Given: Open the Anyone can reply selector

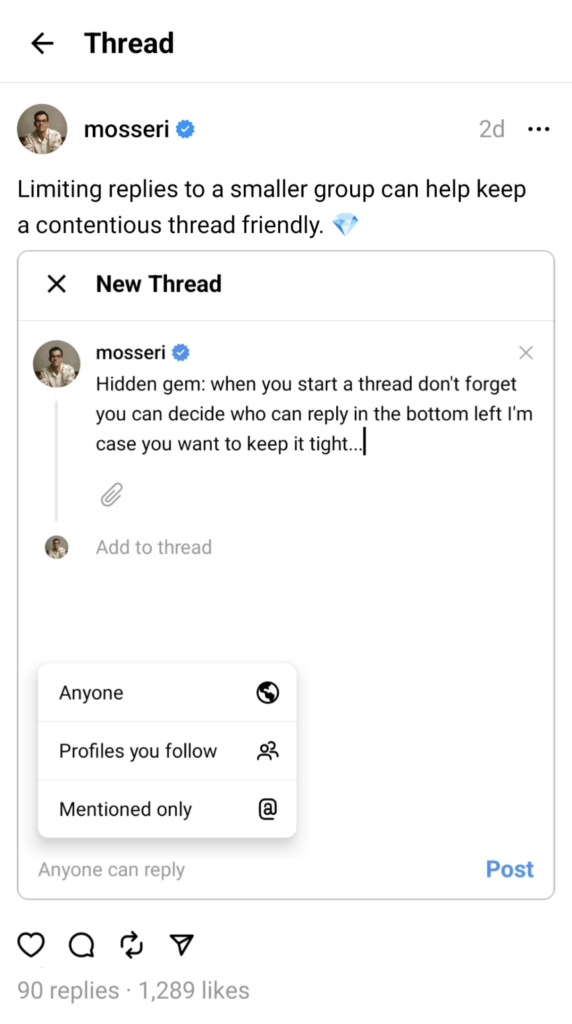Looking at the screenshot, I should (x=112, y=870).
